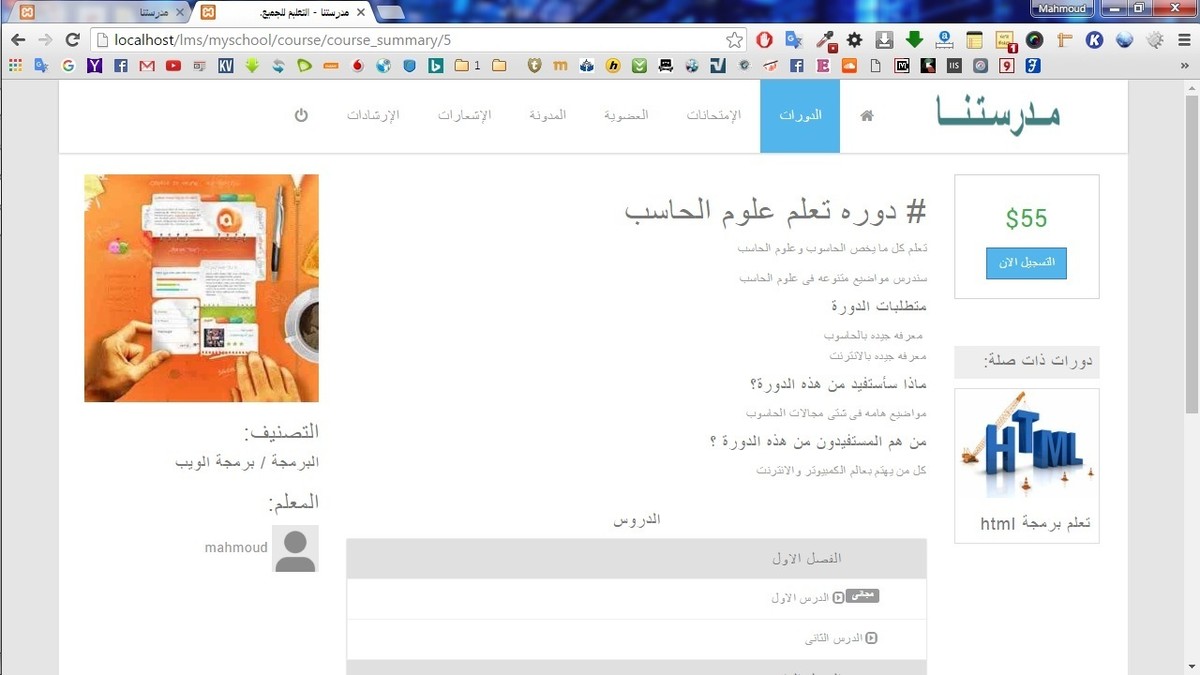Click the green down-arrow extension icon

point(914,40)
